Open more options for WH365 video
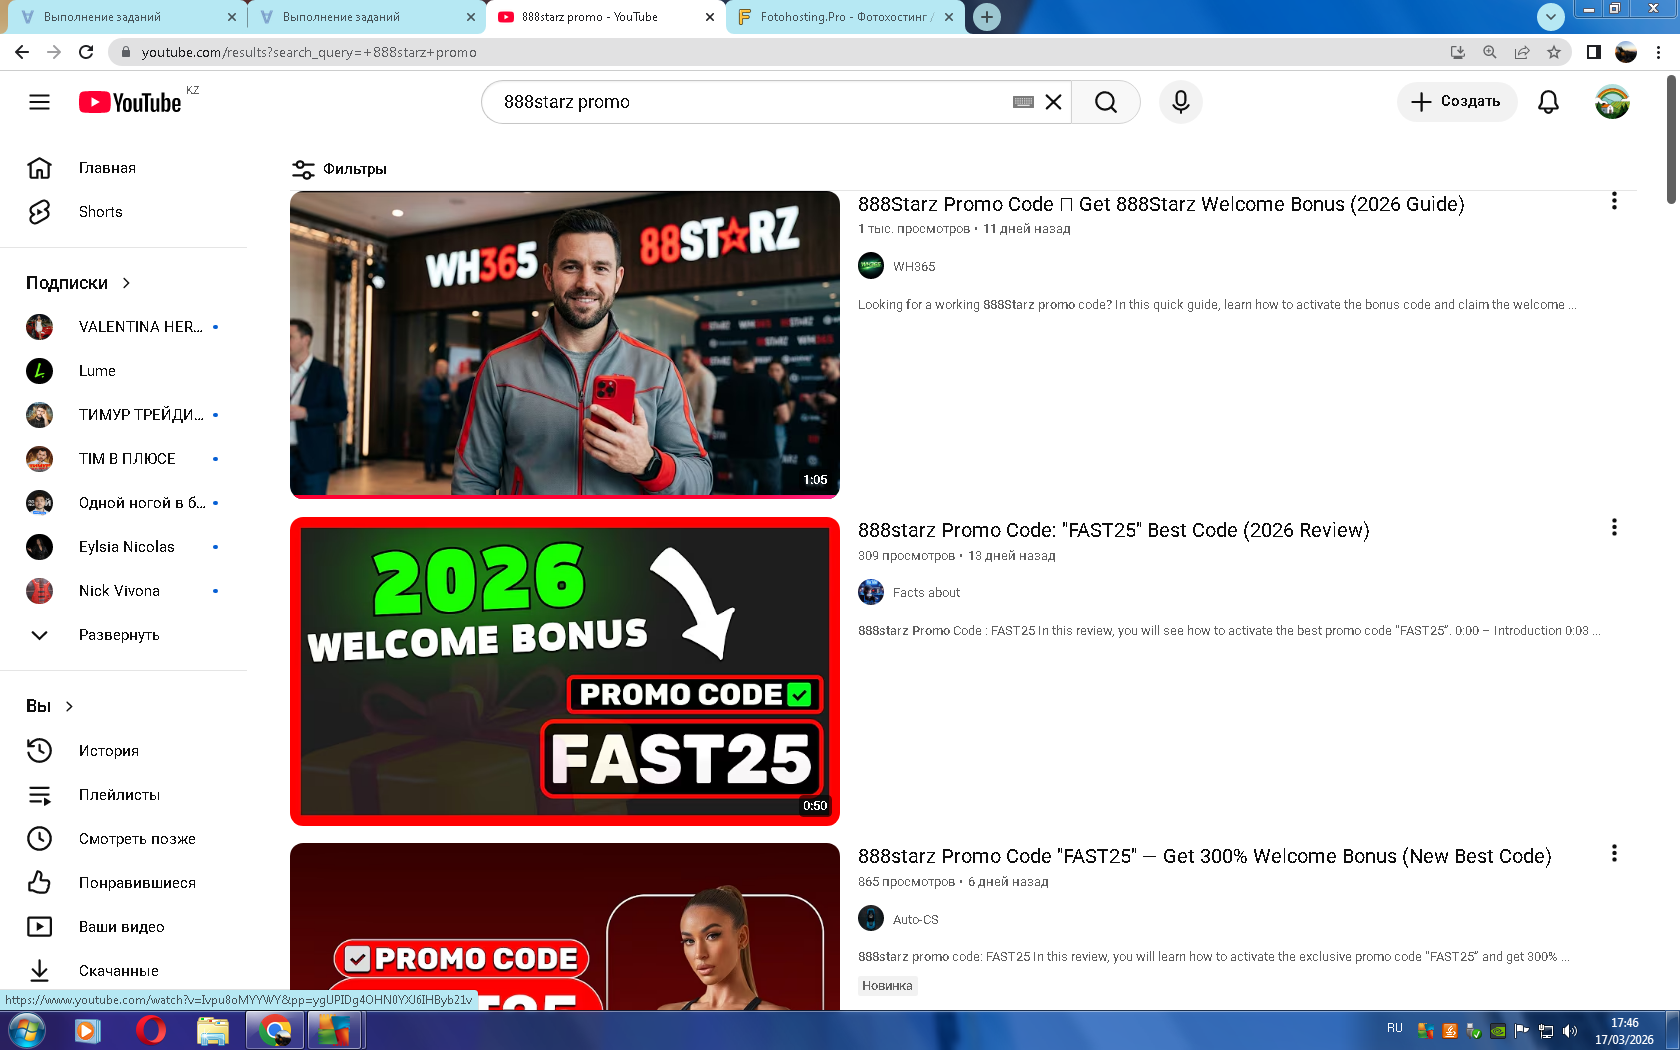Screen dimensions: 1680x1050 point(1614,201)
